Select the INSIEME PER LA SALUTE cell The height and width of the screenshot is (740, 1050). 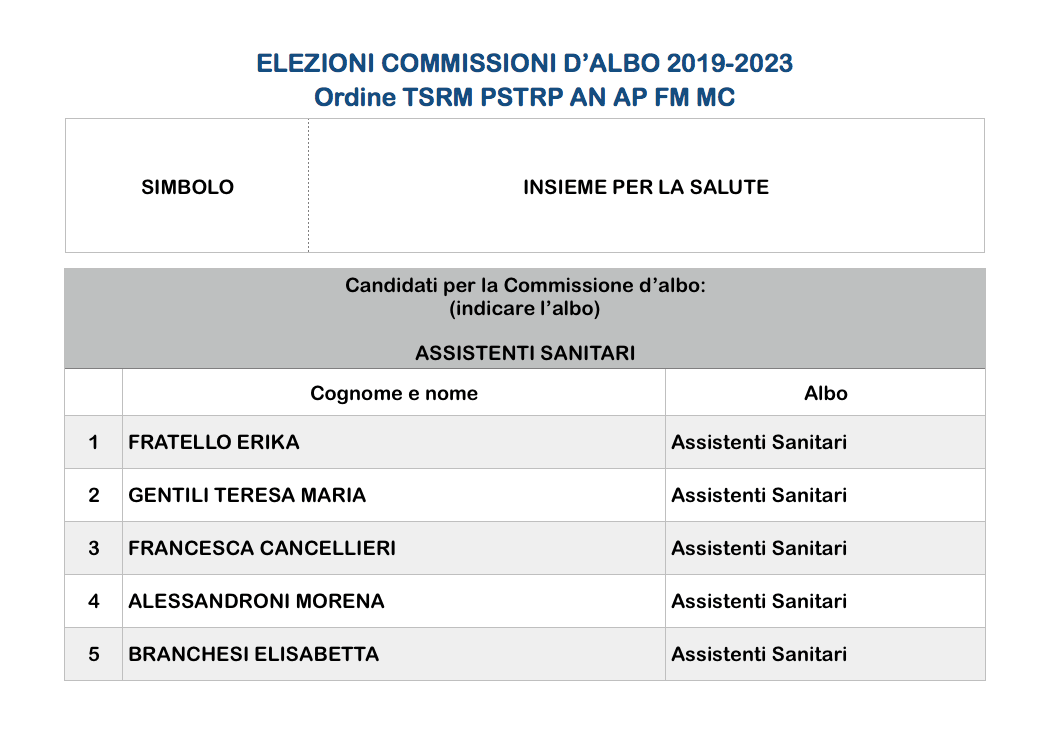[x=646, y=186]
